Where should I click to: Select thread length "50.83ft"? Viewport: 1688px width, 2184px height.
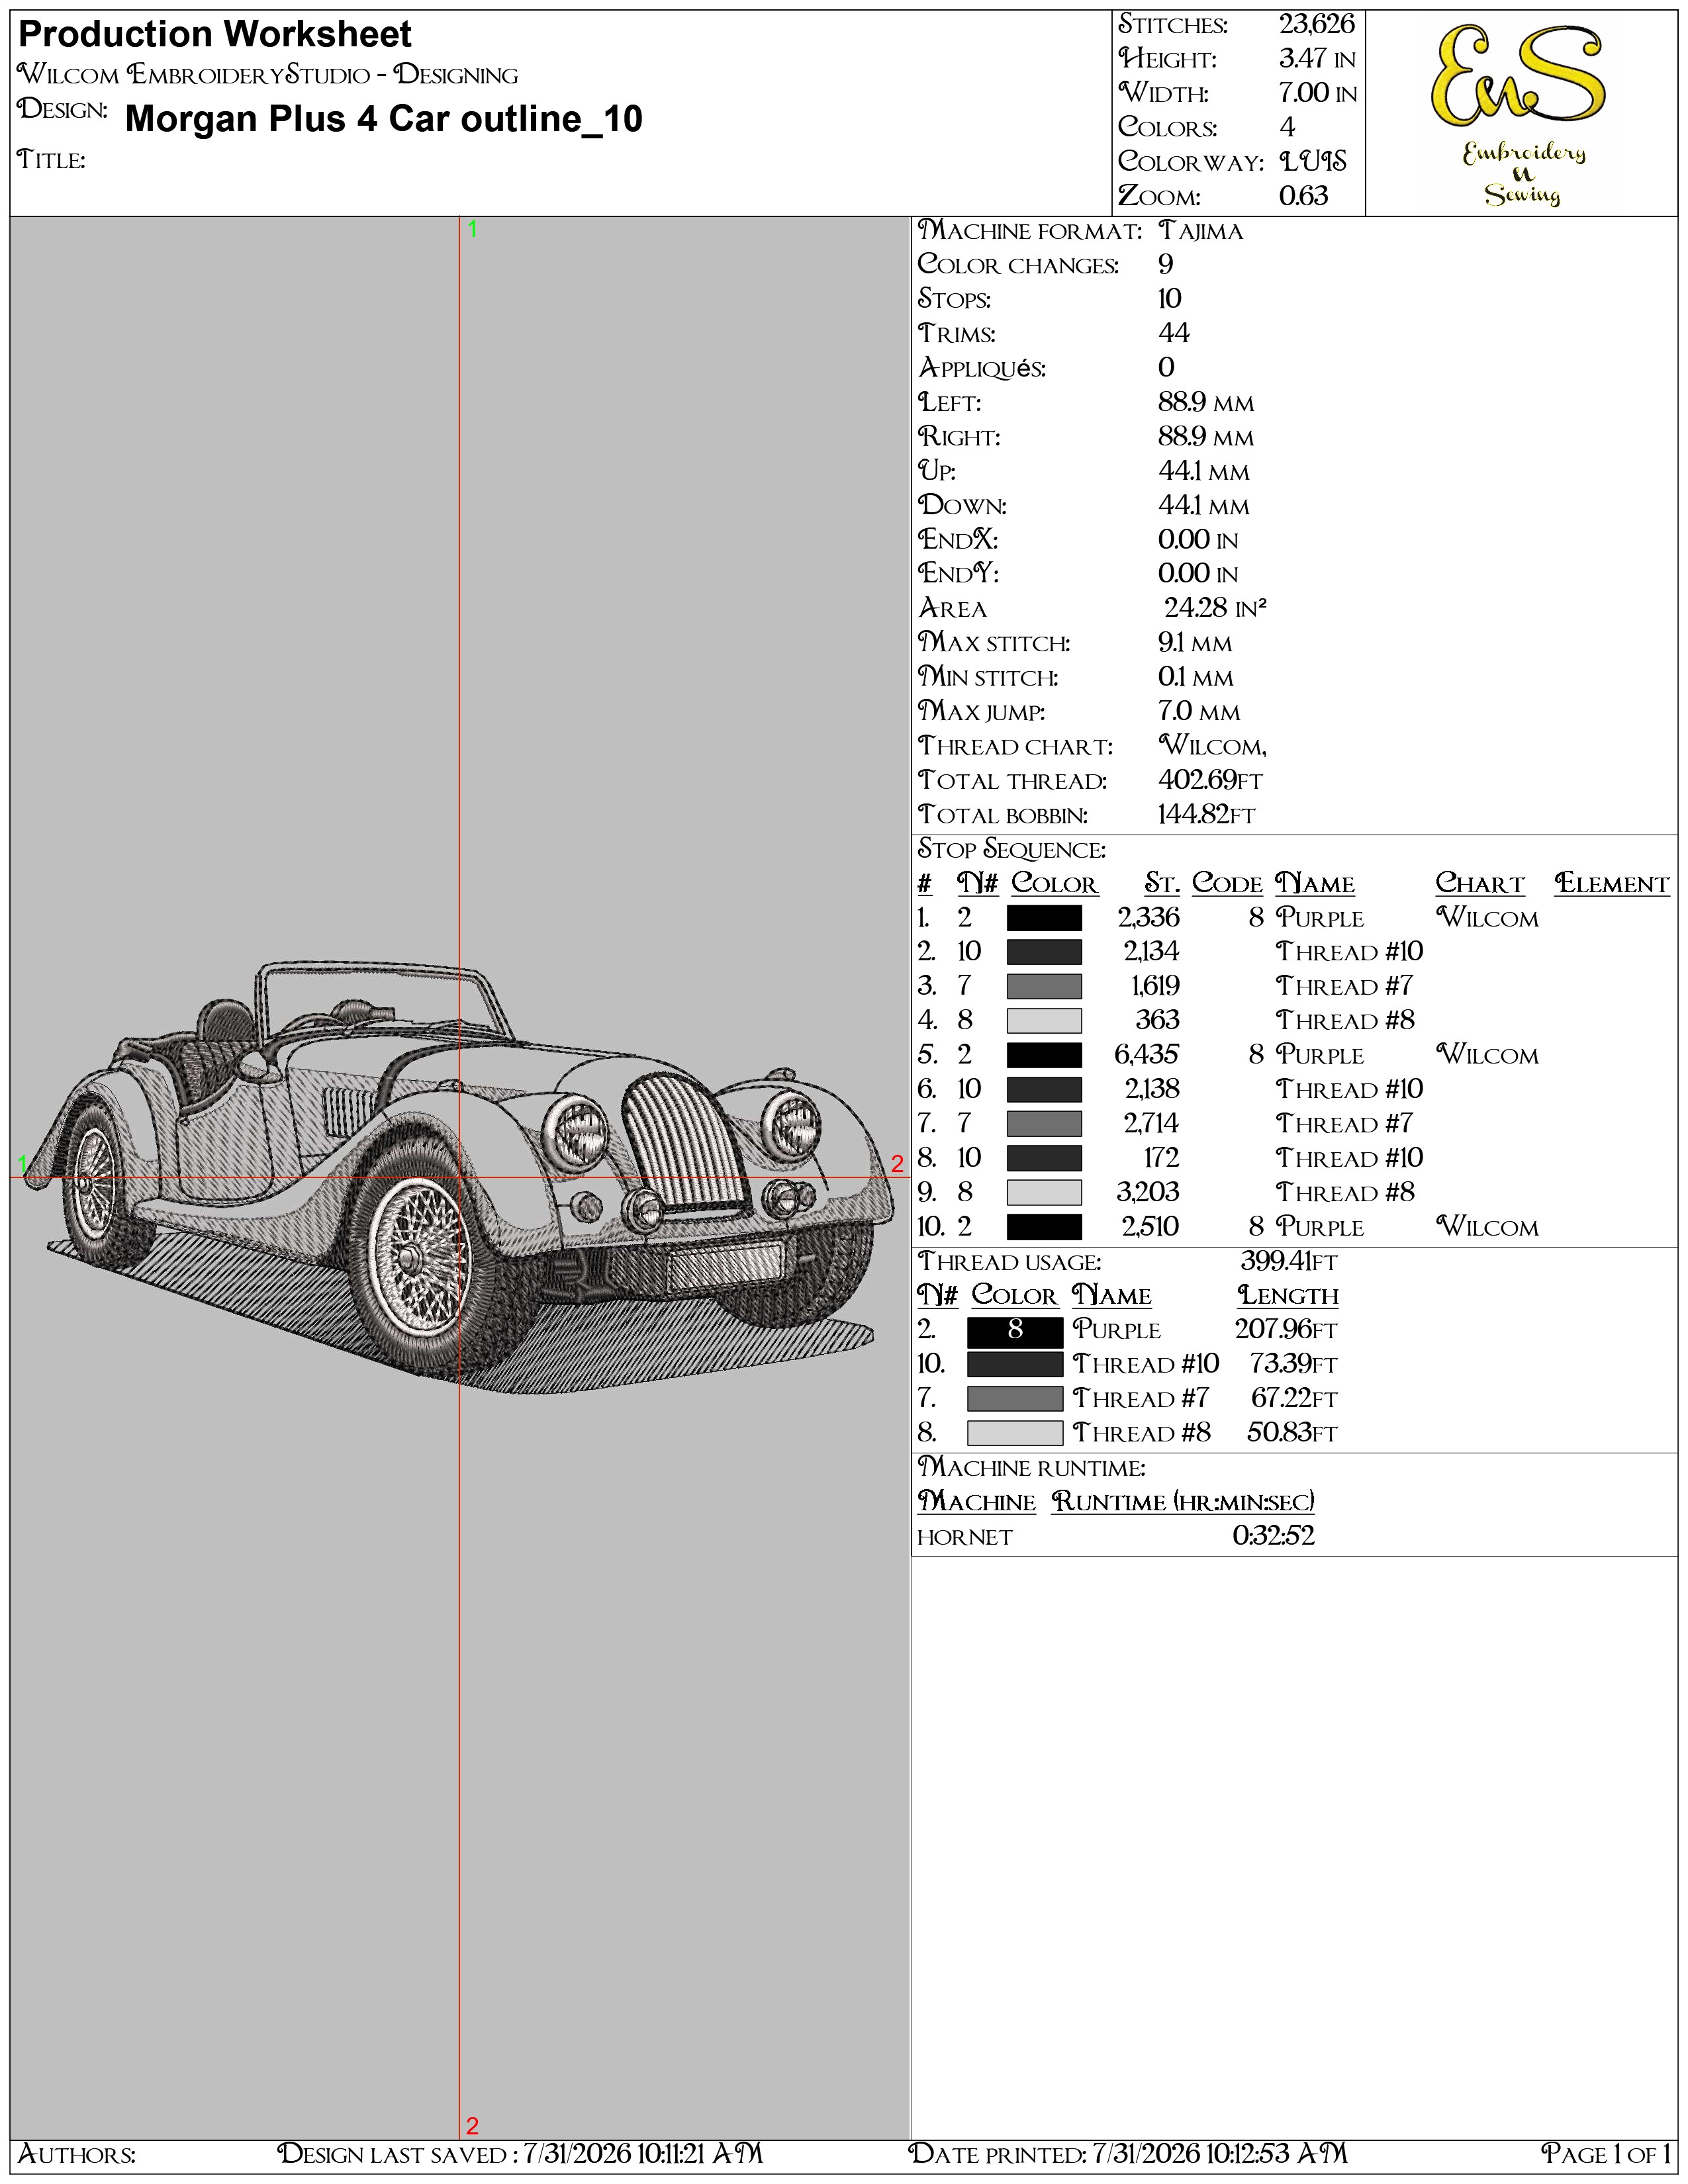click(x=1292, y=1433)
